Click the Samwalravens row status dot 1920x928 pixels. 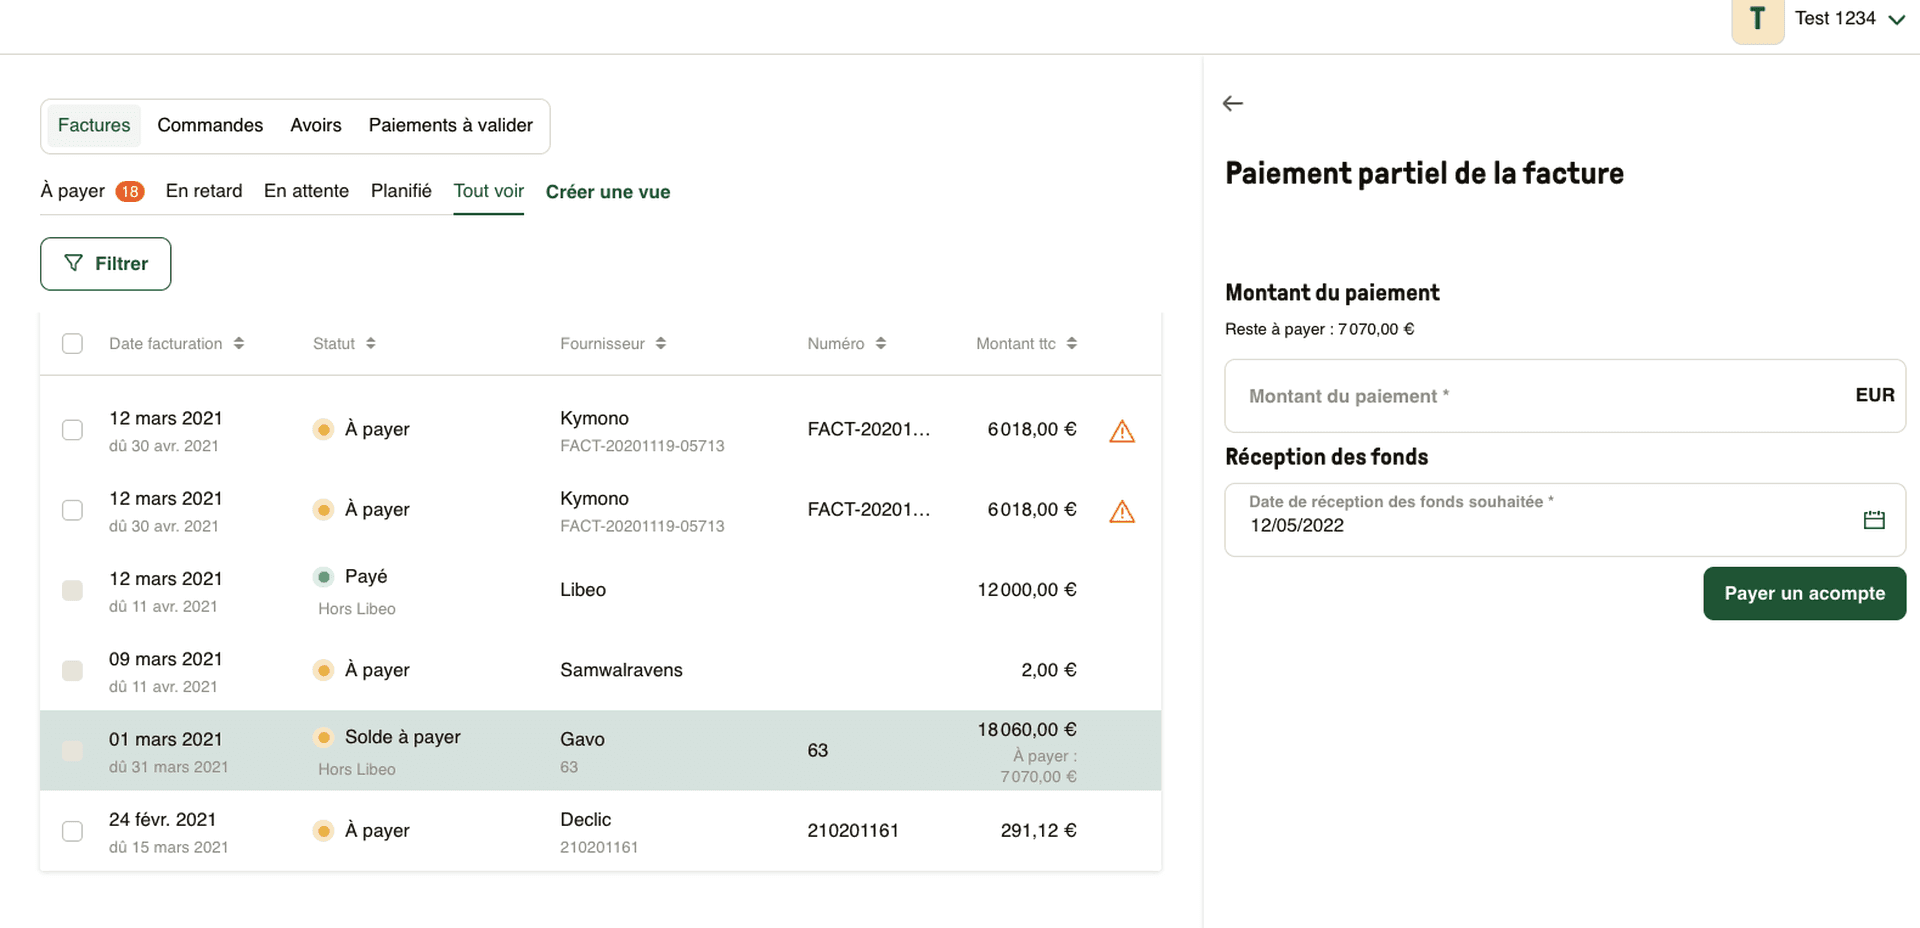323,670
